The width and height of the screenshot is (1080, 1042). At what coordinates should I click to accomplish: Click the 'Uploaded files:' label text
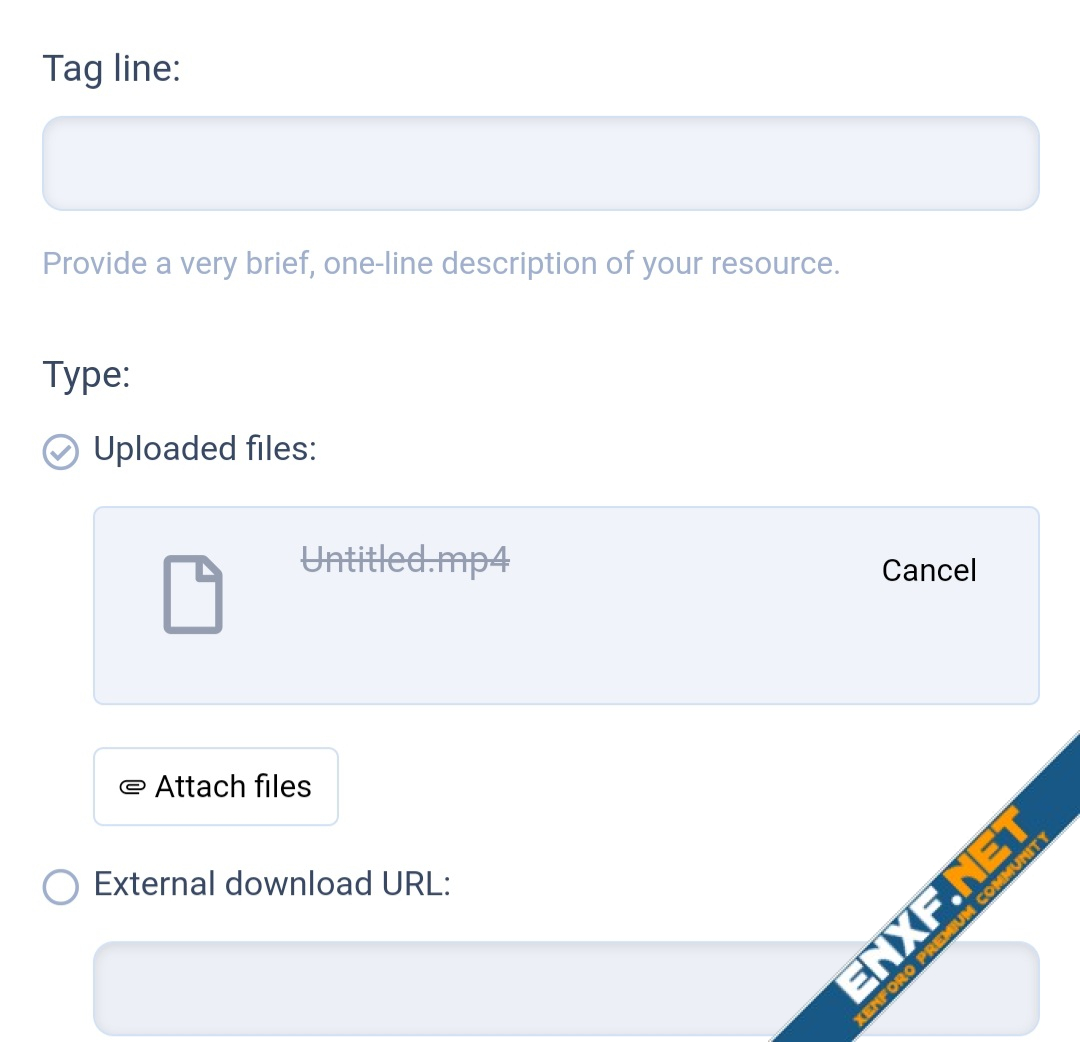tap(205, 449)
